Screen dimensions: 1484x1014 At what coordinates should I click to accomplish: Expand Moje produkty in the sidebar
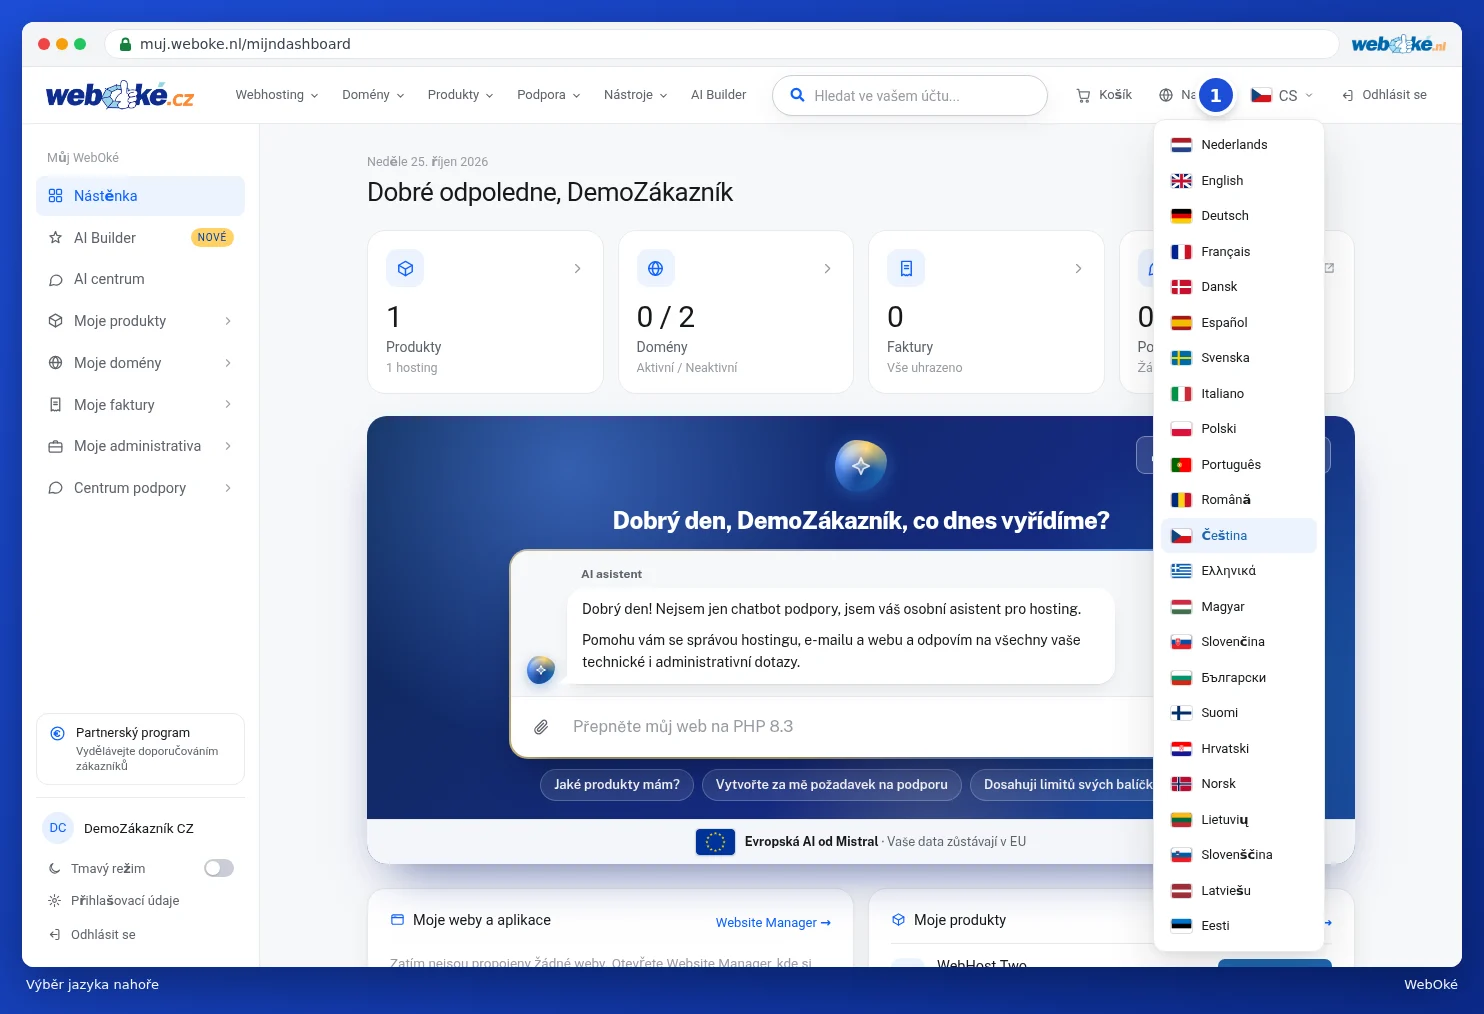(140, 321)
